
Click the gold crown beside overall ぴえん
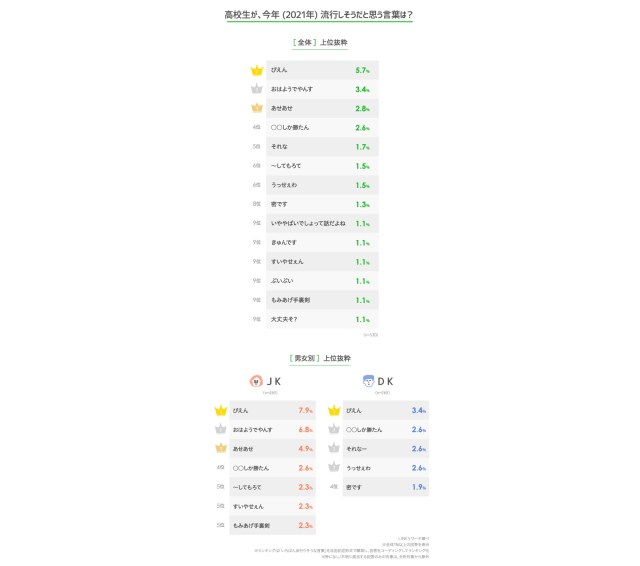256,71
